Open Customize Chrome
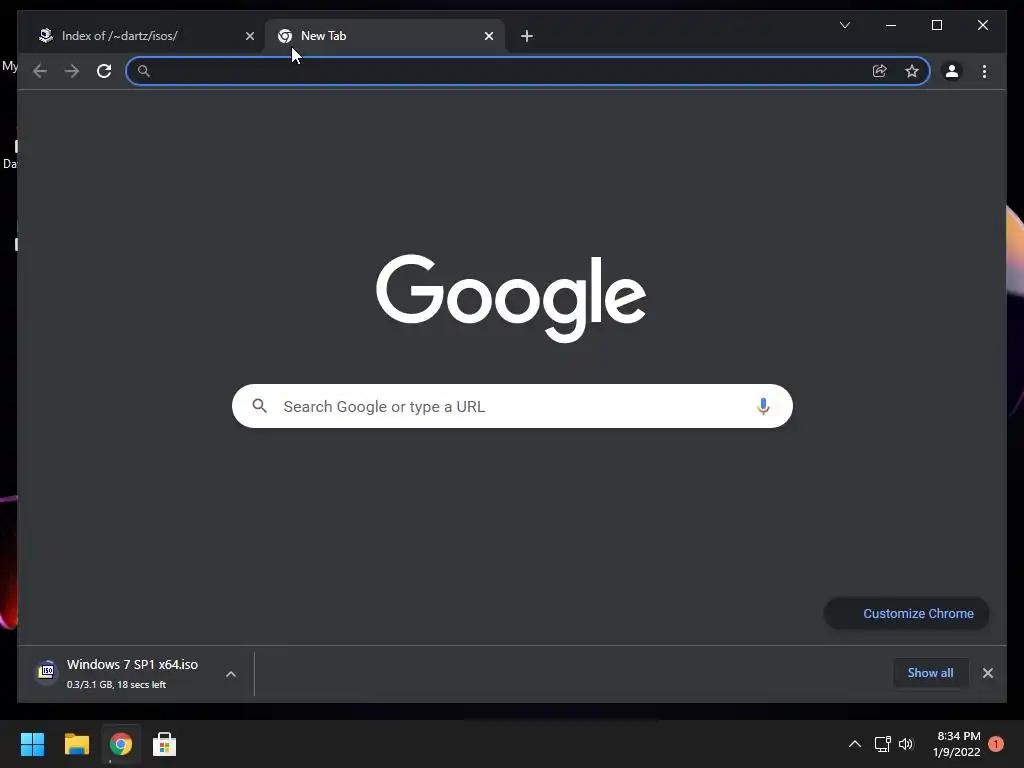This screenshot has width=1024, height=768. tap(906, 614)
